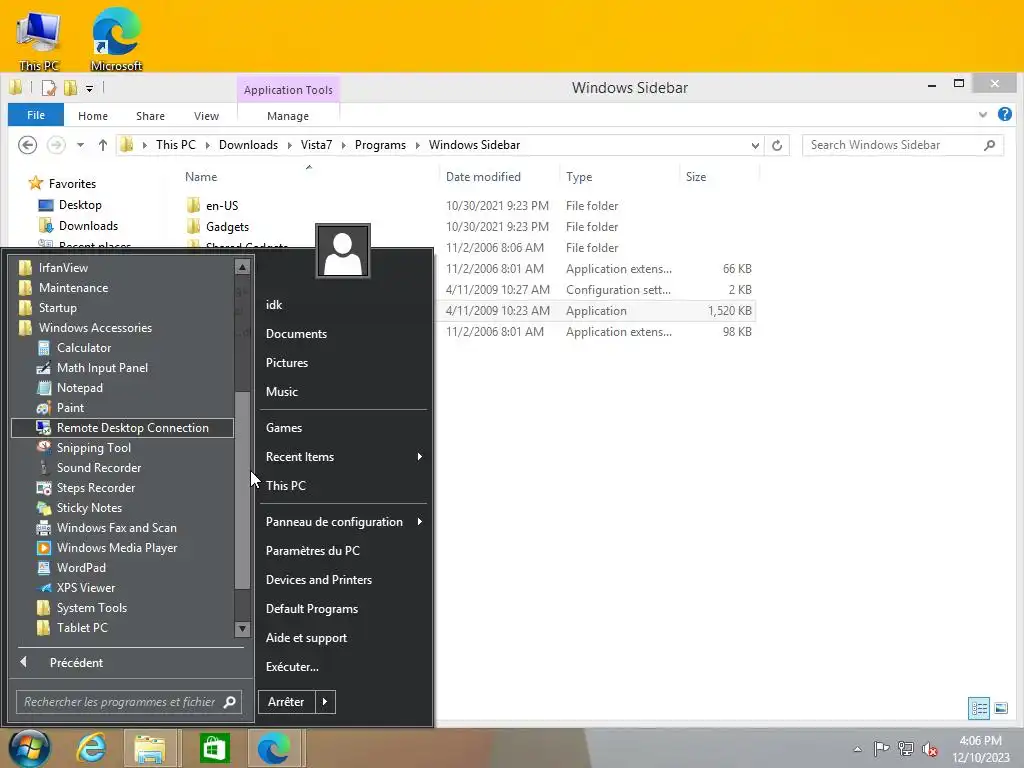Open Microsoft Edge on the taskbar
This screenshot has width=1024, height=768.
coord(274,748)
